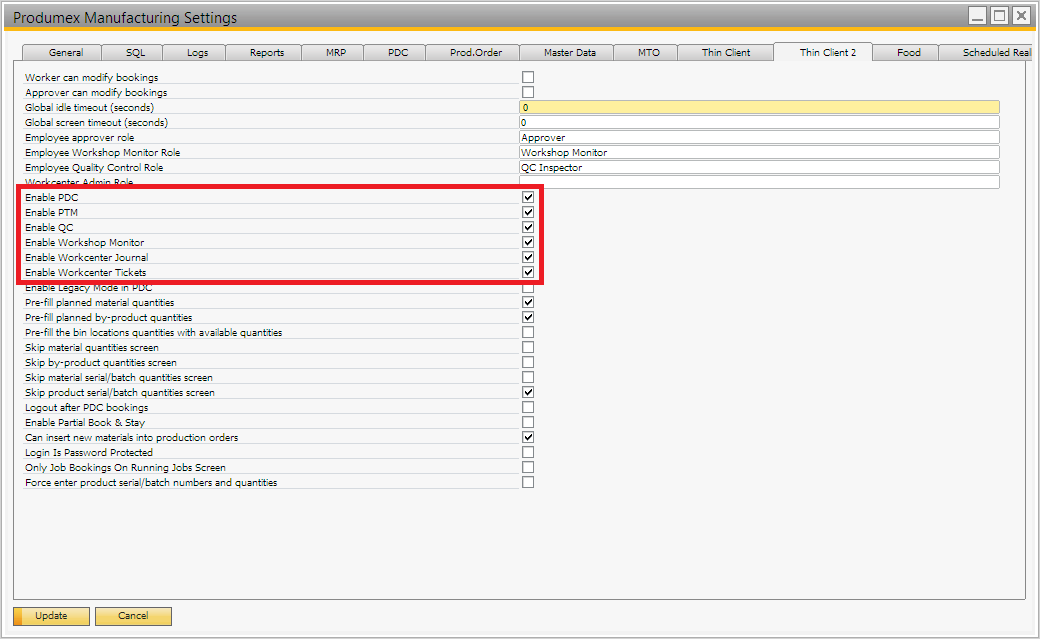1040x639 pixels.
Task: Switch to the General tab
Action: pyautogui.click(x=66, y=53)
